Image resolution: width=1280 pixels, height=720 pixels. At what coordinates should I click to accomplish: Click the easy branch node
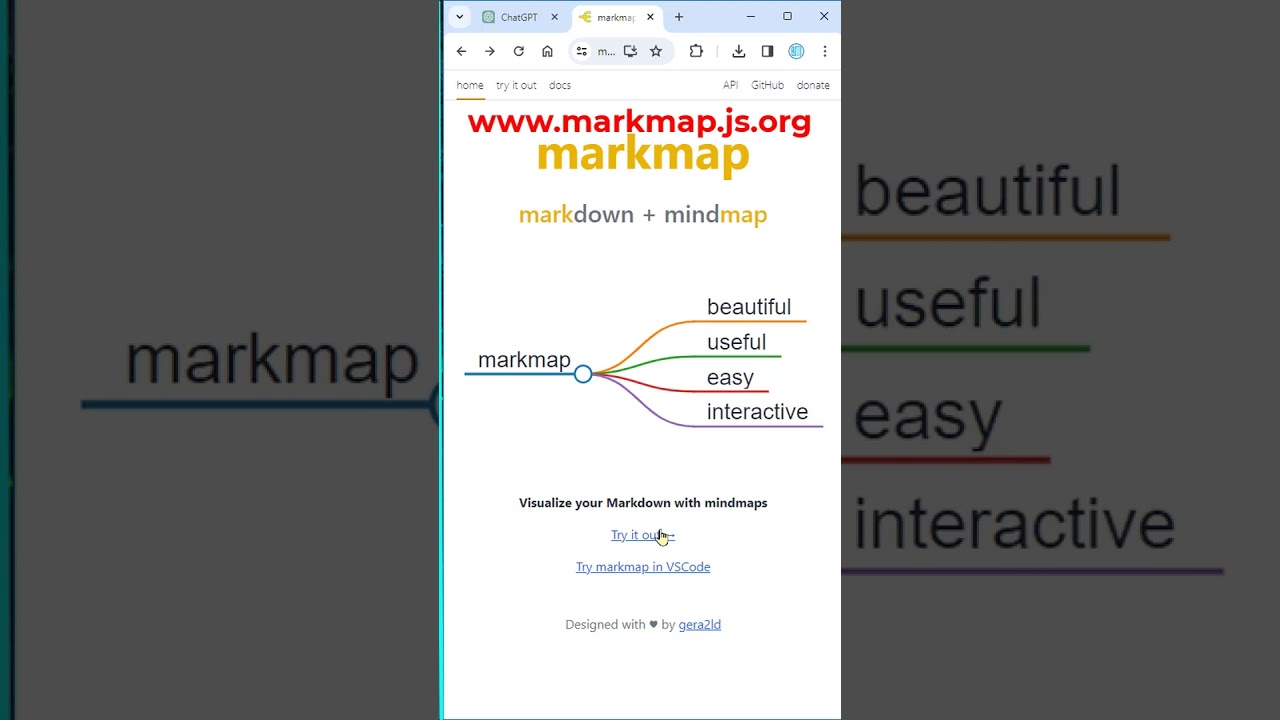(730, 377)
